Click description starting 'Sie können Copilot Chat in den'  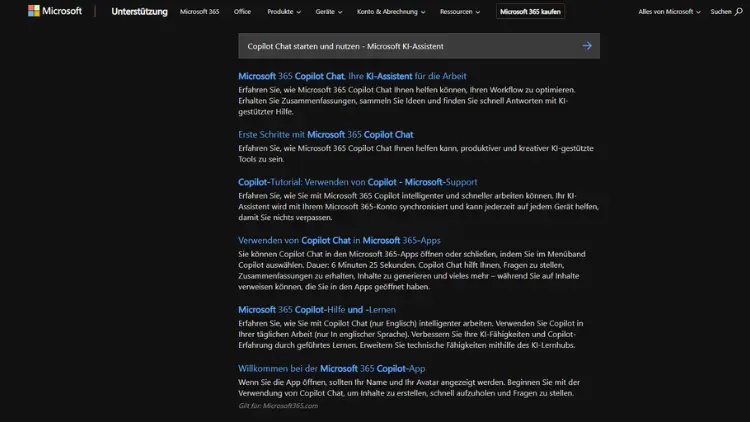point(412,270)
